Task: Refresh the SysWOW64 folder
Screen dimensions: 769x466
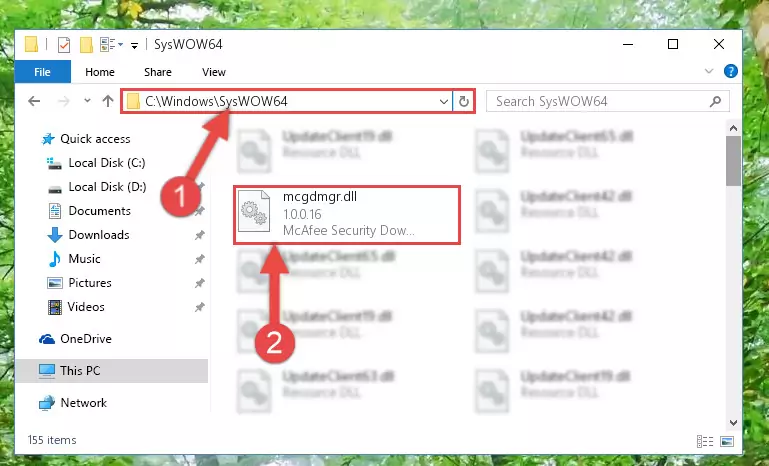Action: (463, 102)
